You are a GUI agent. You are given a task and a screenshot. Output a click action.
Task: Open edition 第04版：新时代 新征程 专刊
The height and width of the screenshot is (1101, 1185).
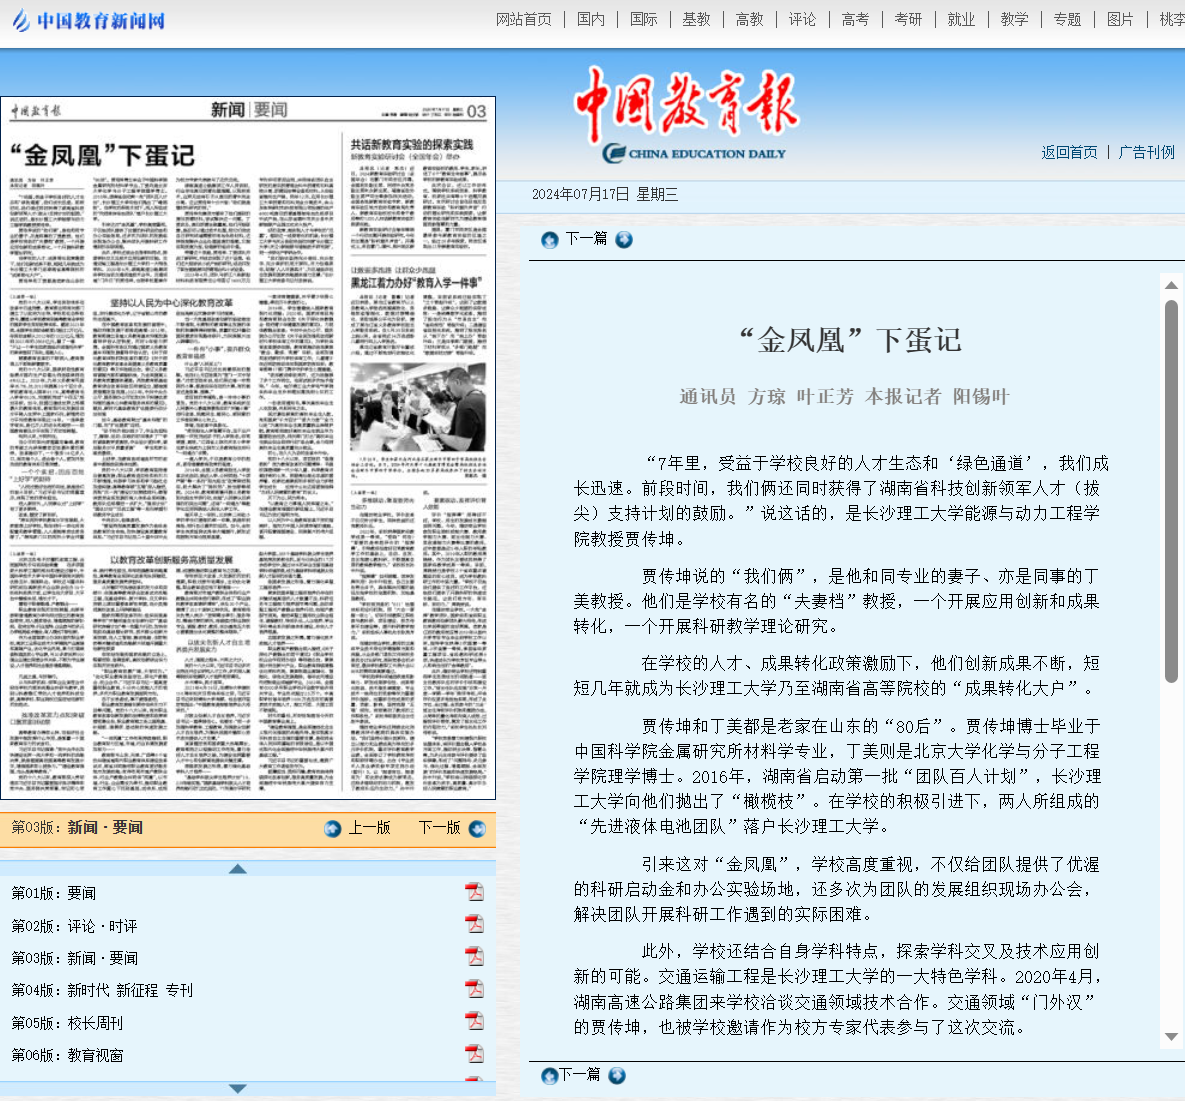pos(102,991)
